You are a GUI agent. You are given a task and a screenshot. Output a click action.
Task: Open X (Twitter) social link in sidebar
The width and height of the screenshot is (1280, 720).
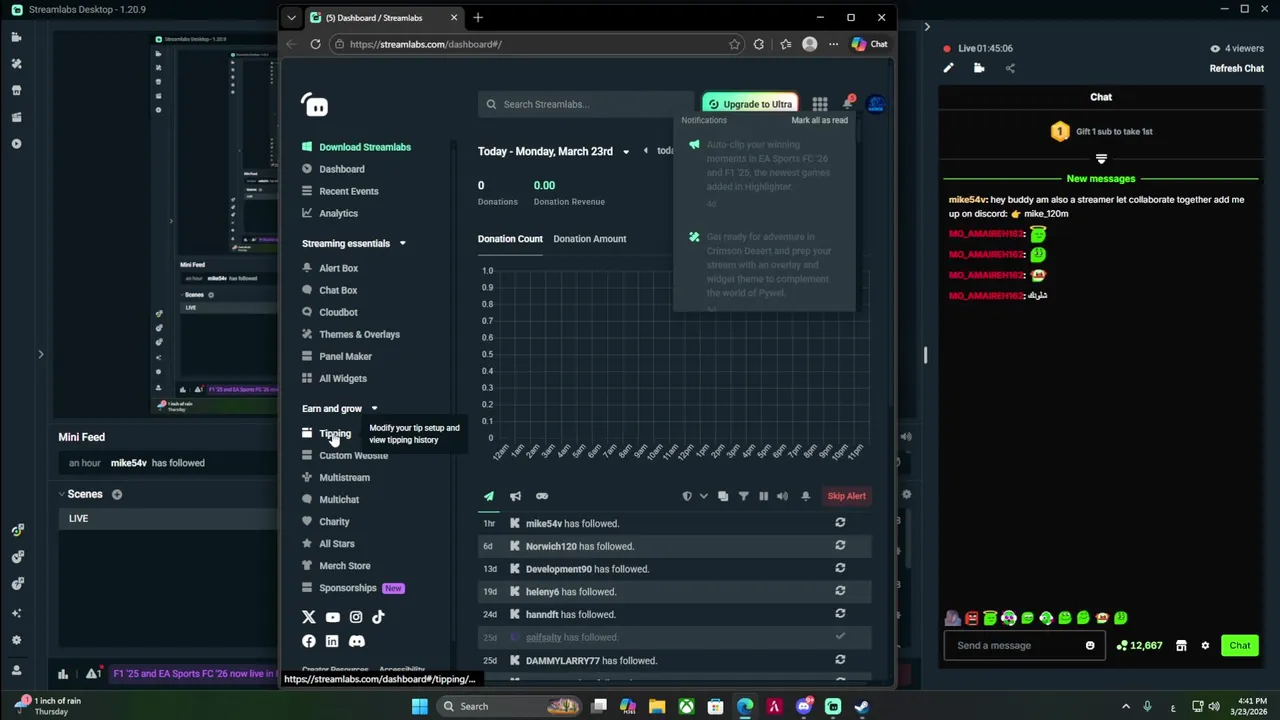[x=308, y=618]
